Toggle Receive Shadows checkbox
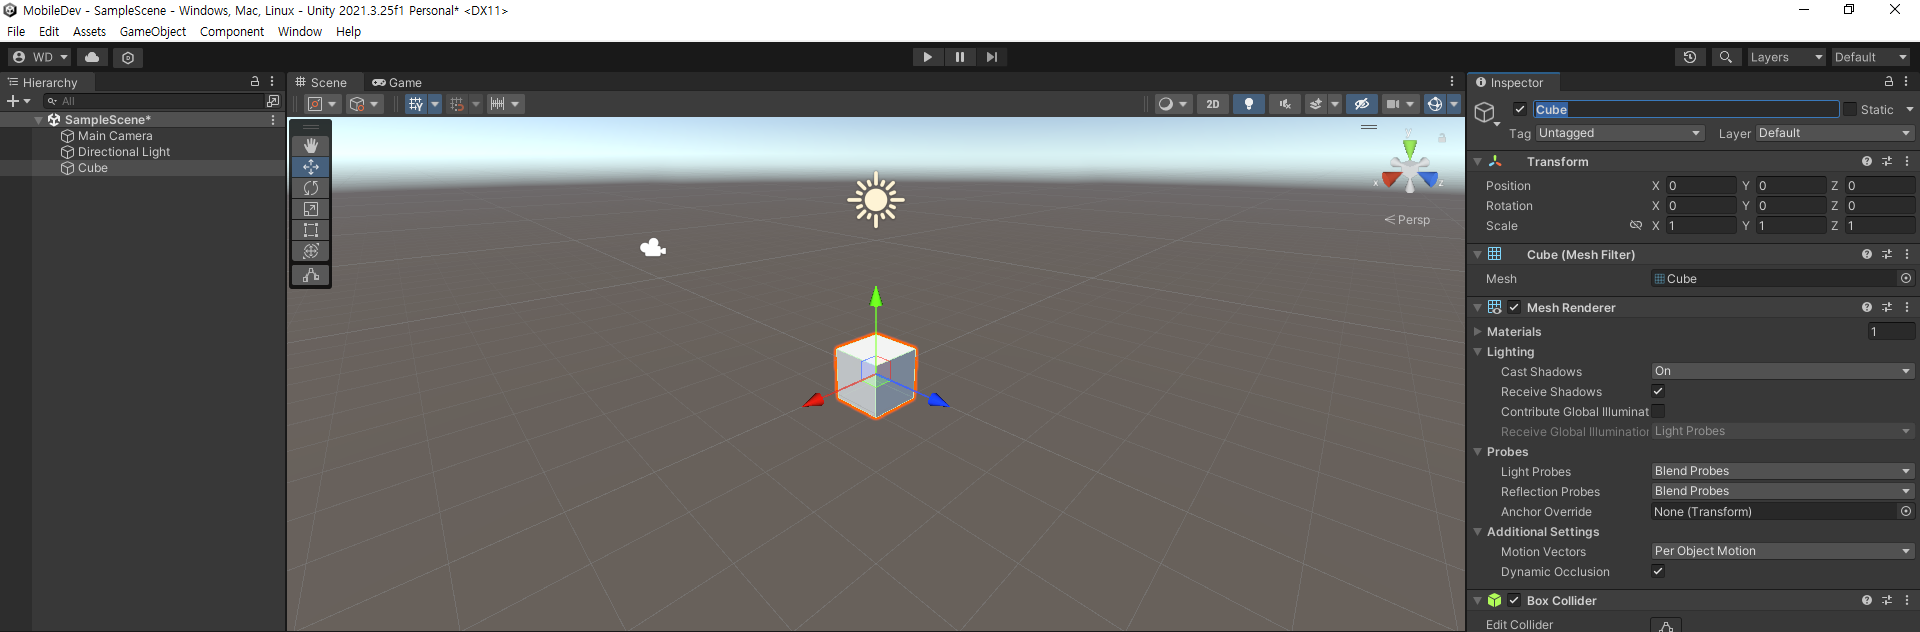 coord(1658,391)
